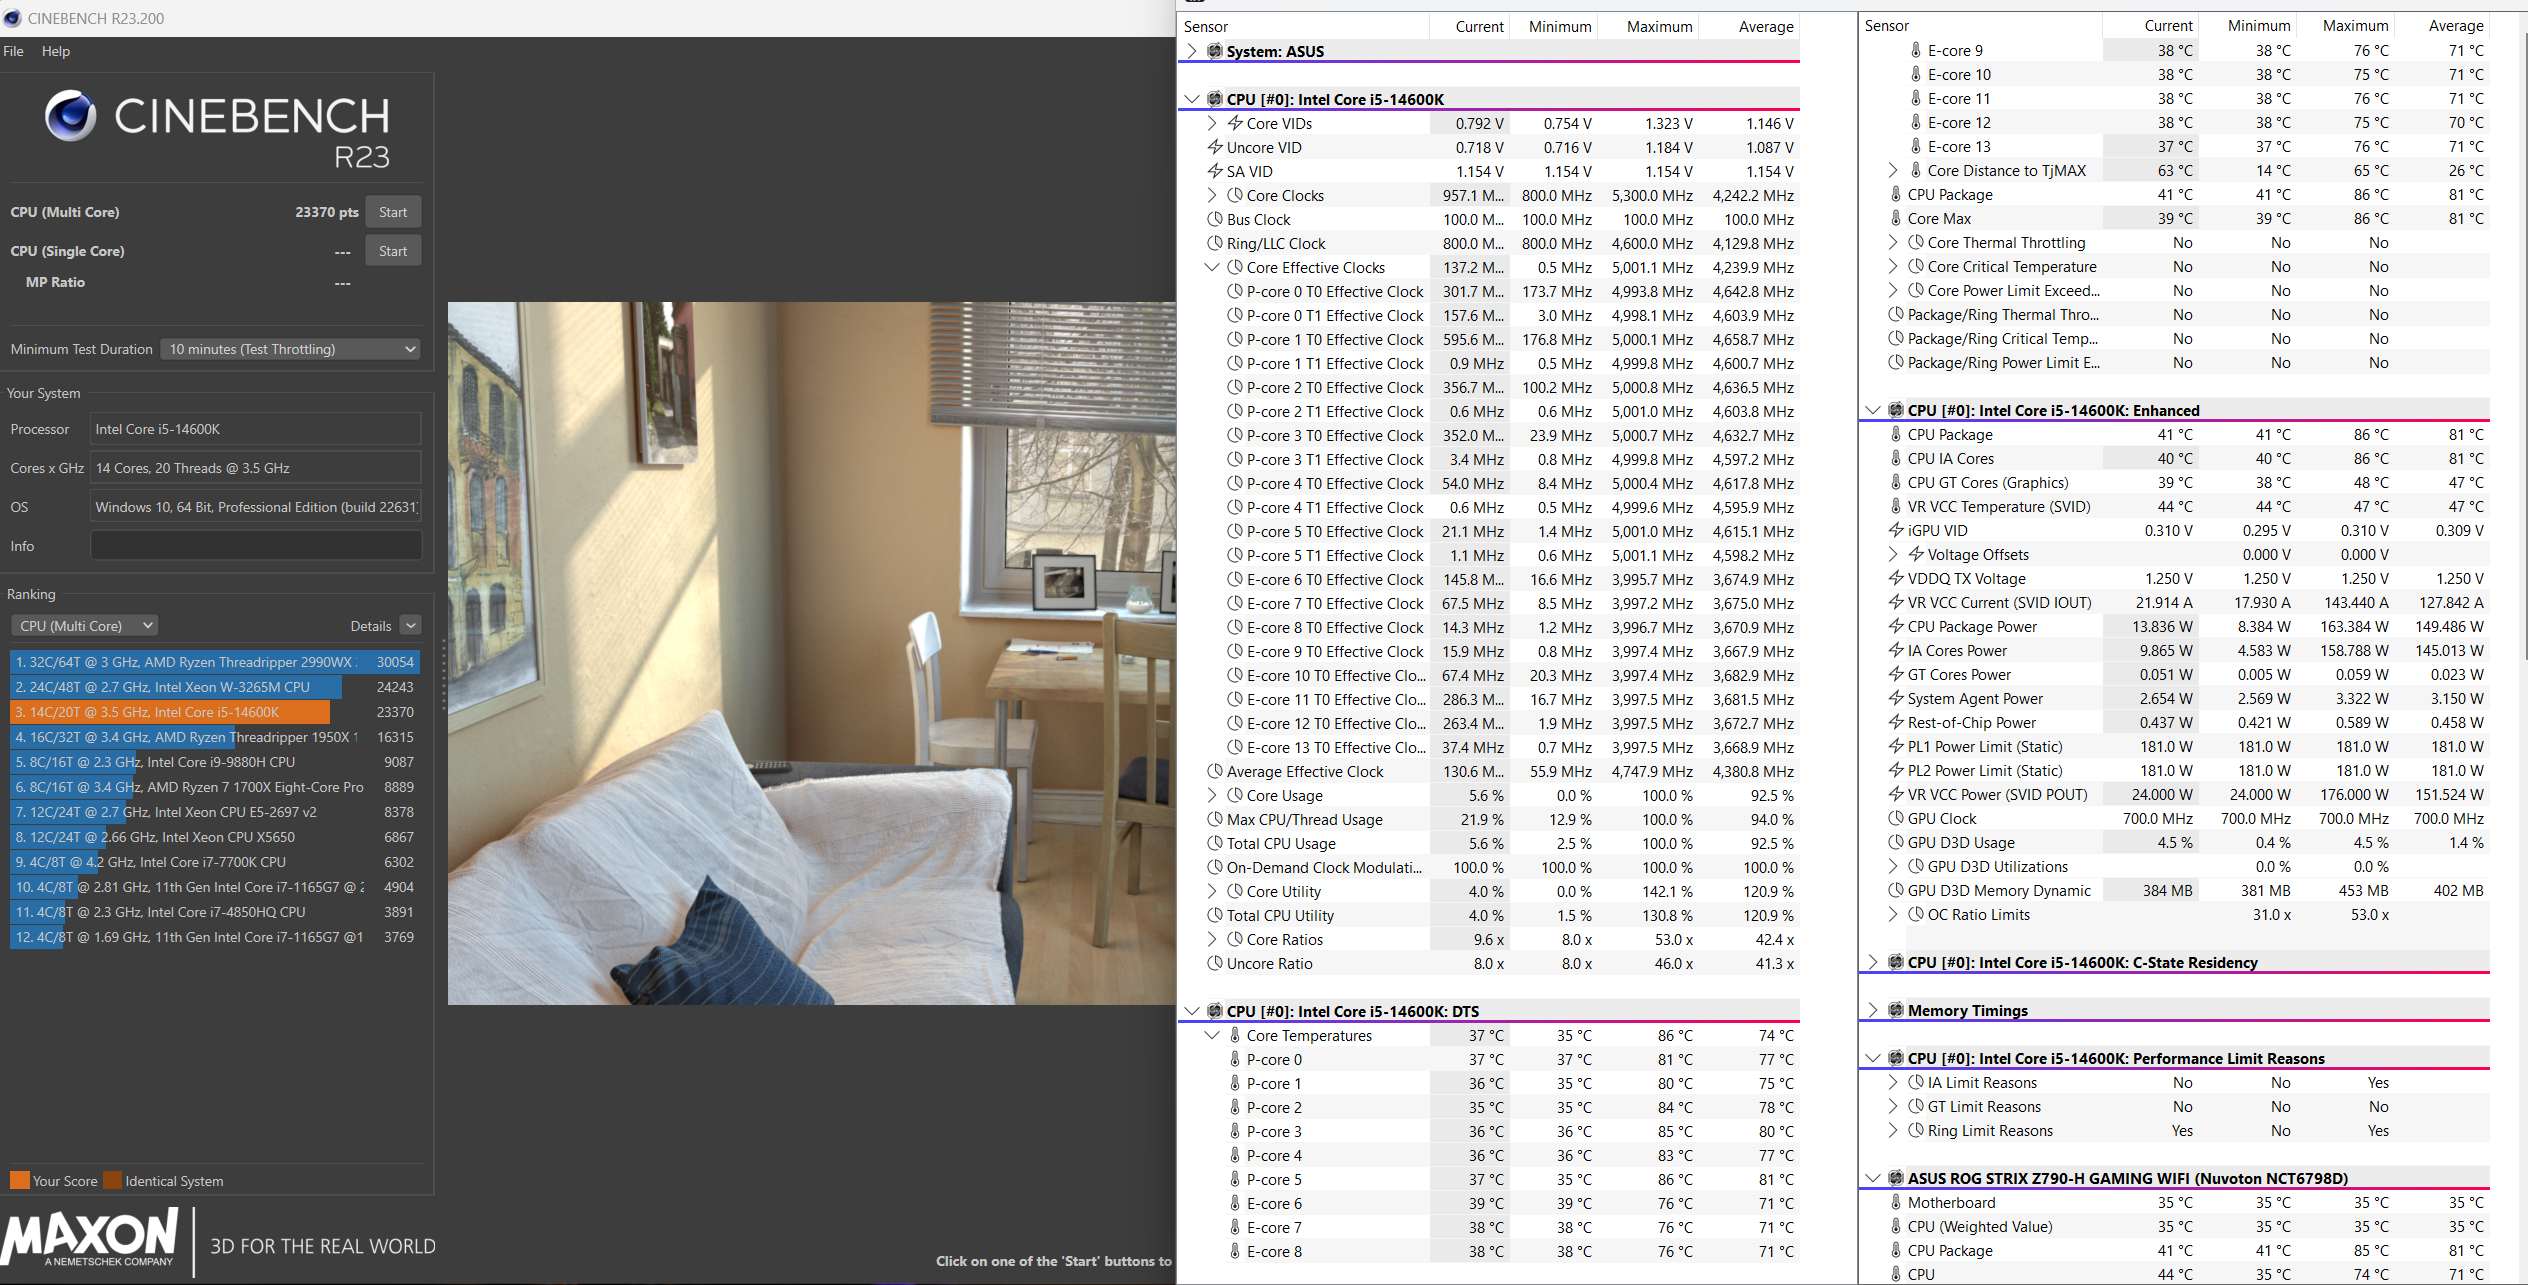This screenshot has height=1285, width=2528.
Task: Click the Performance Limit Reasons chip icon
Action: tap(1896, 1058)
